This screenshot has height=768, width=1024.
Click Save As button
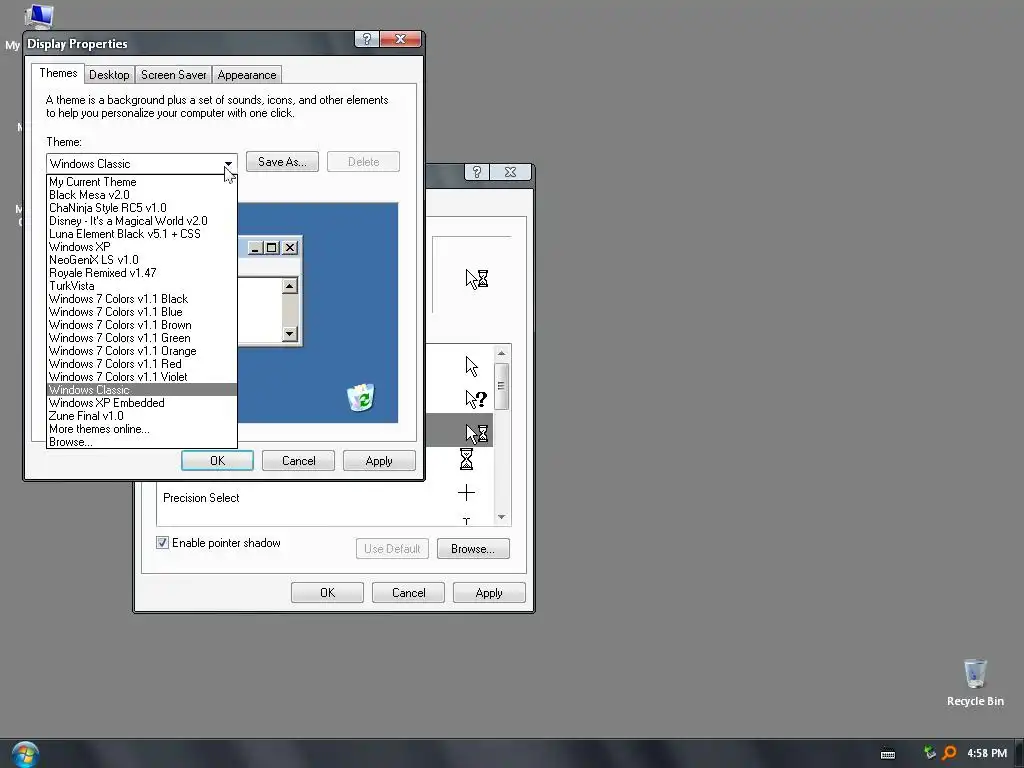(282, 162)
